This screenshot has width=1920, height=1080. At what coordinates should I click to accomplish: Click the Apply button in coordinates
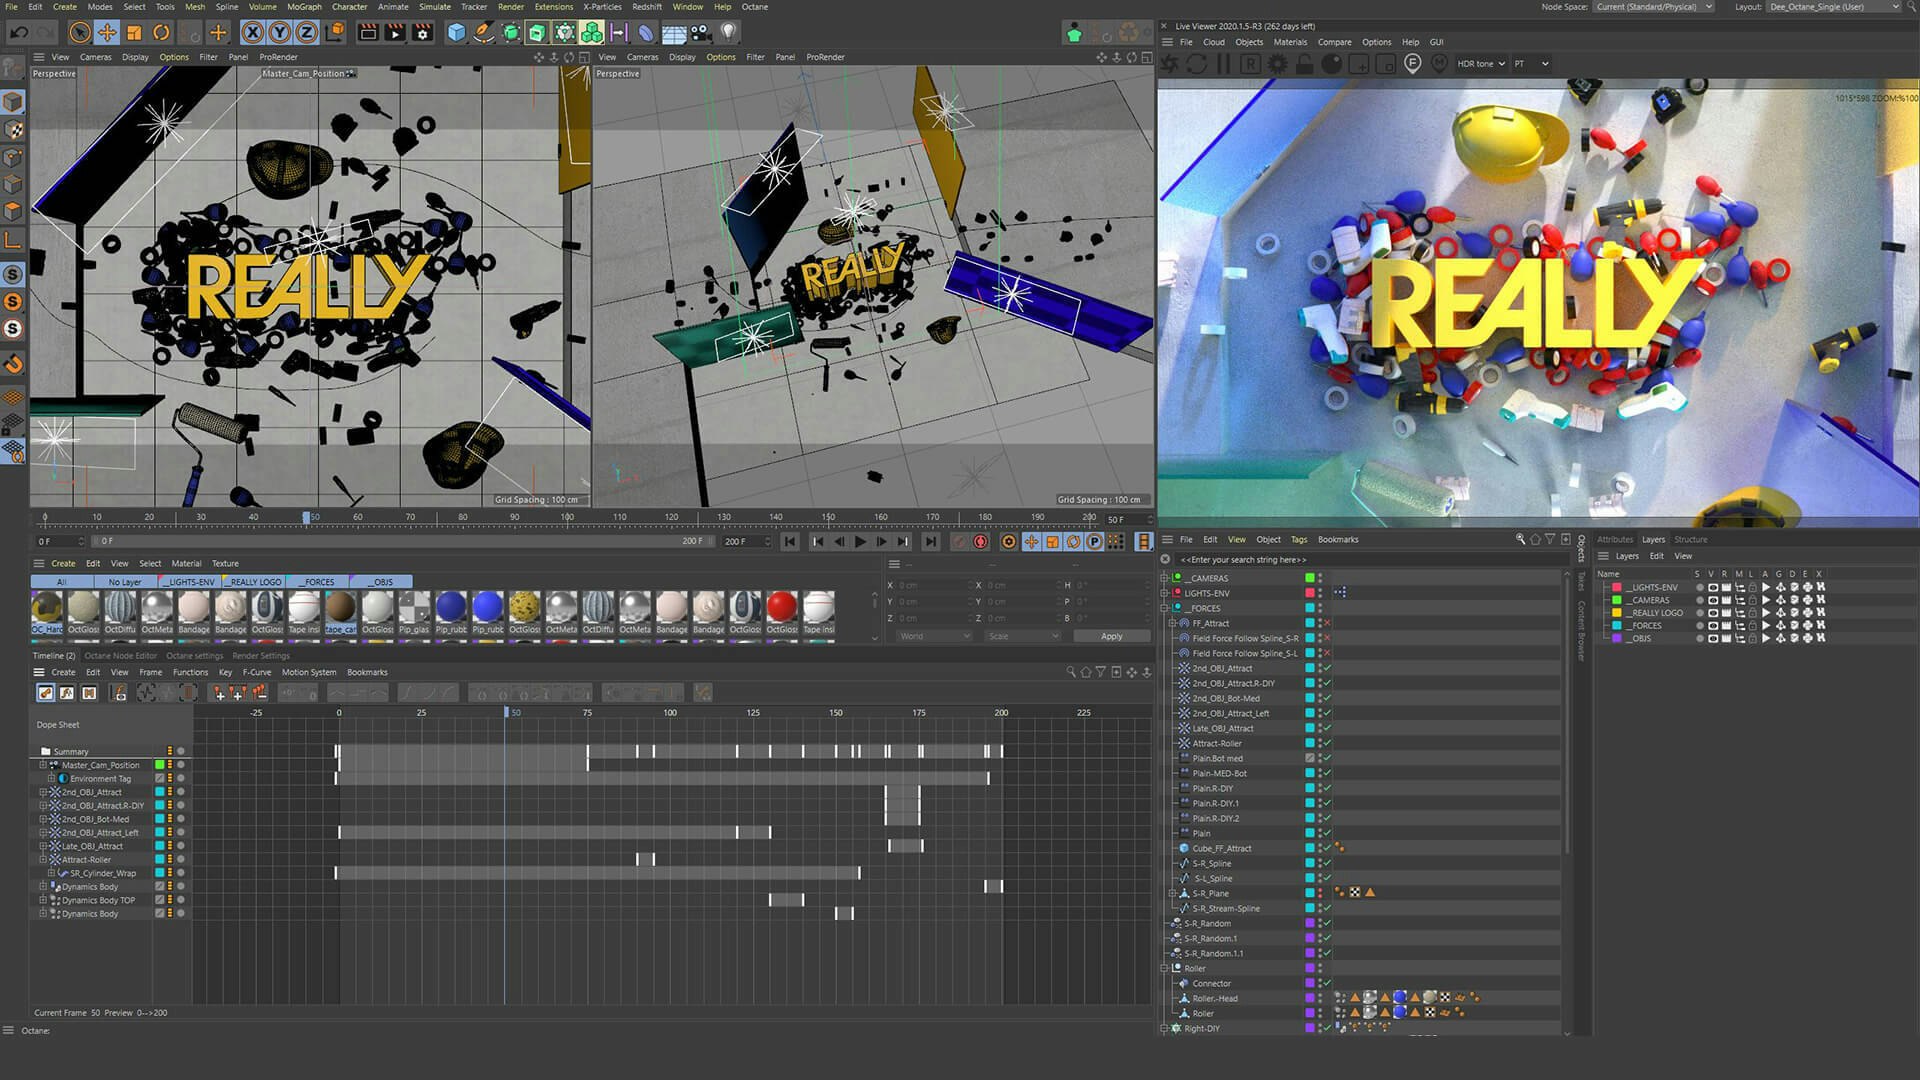[1111, 636]
